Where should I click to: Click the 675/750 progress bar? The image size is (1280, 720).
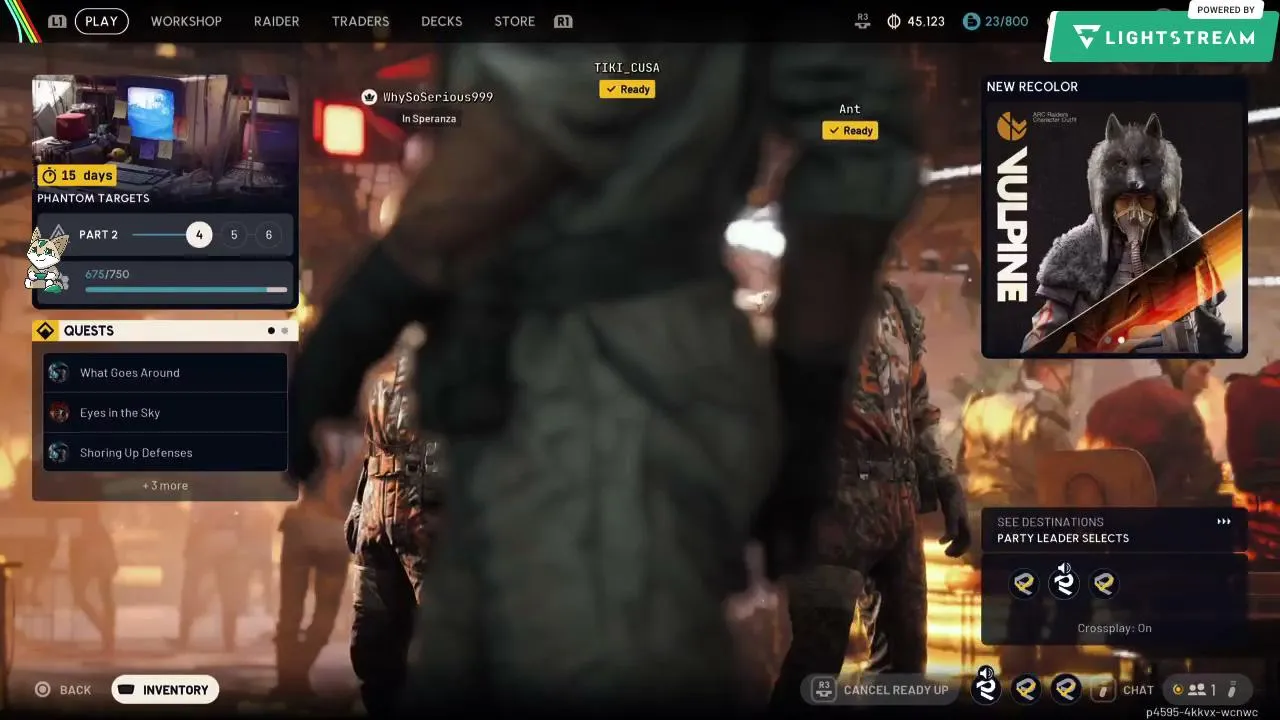point(186,290)
